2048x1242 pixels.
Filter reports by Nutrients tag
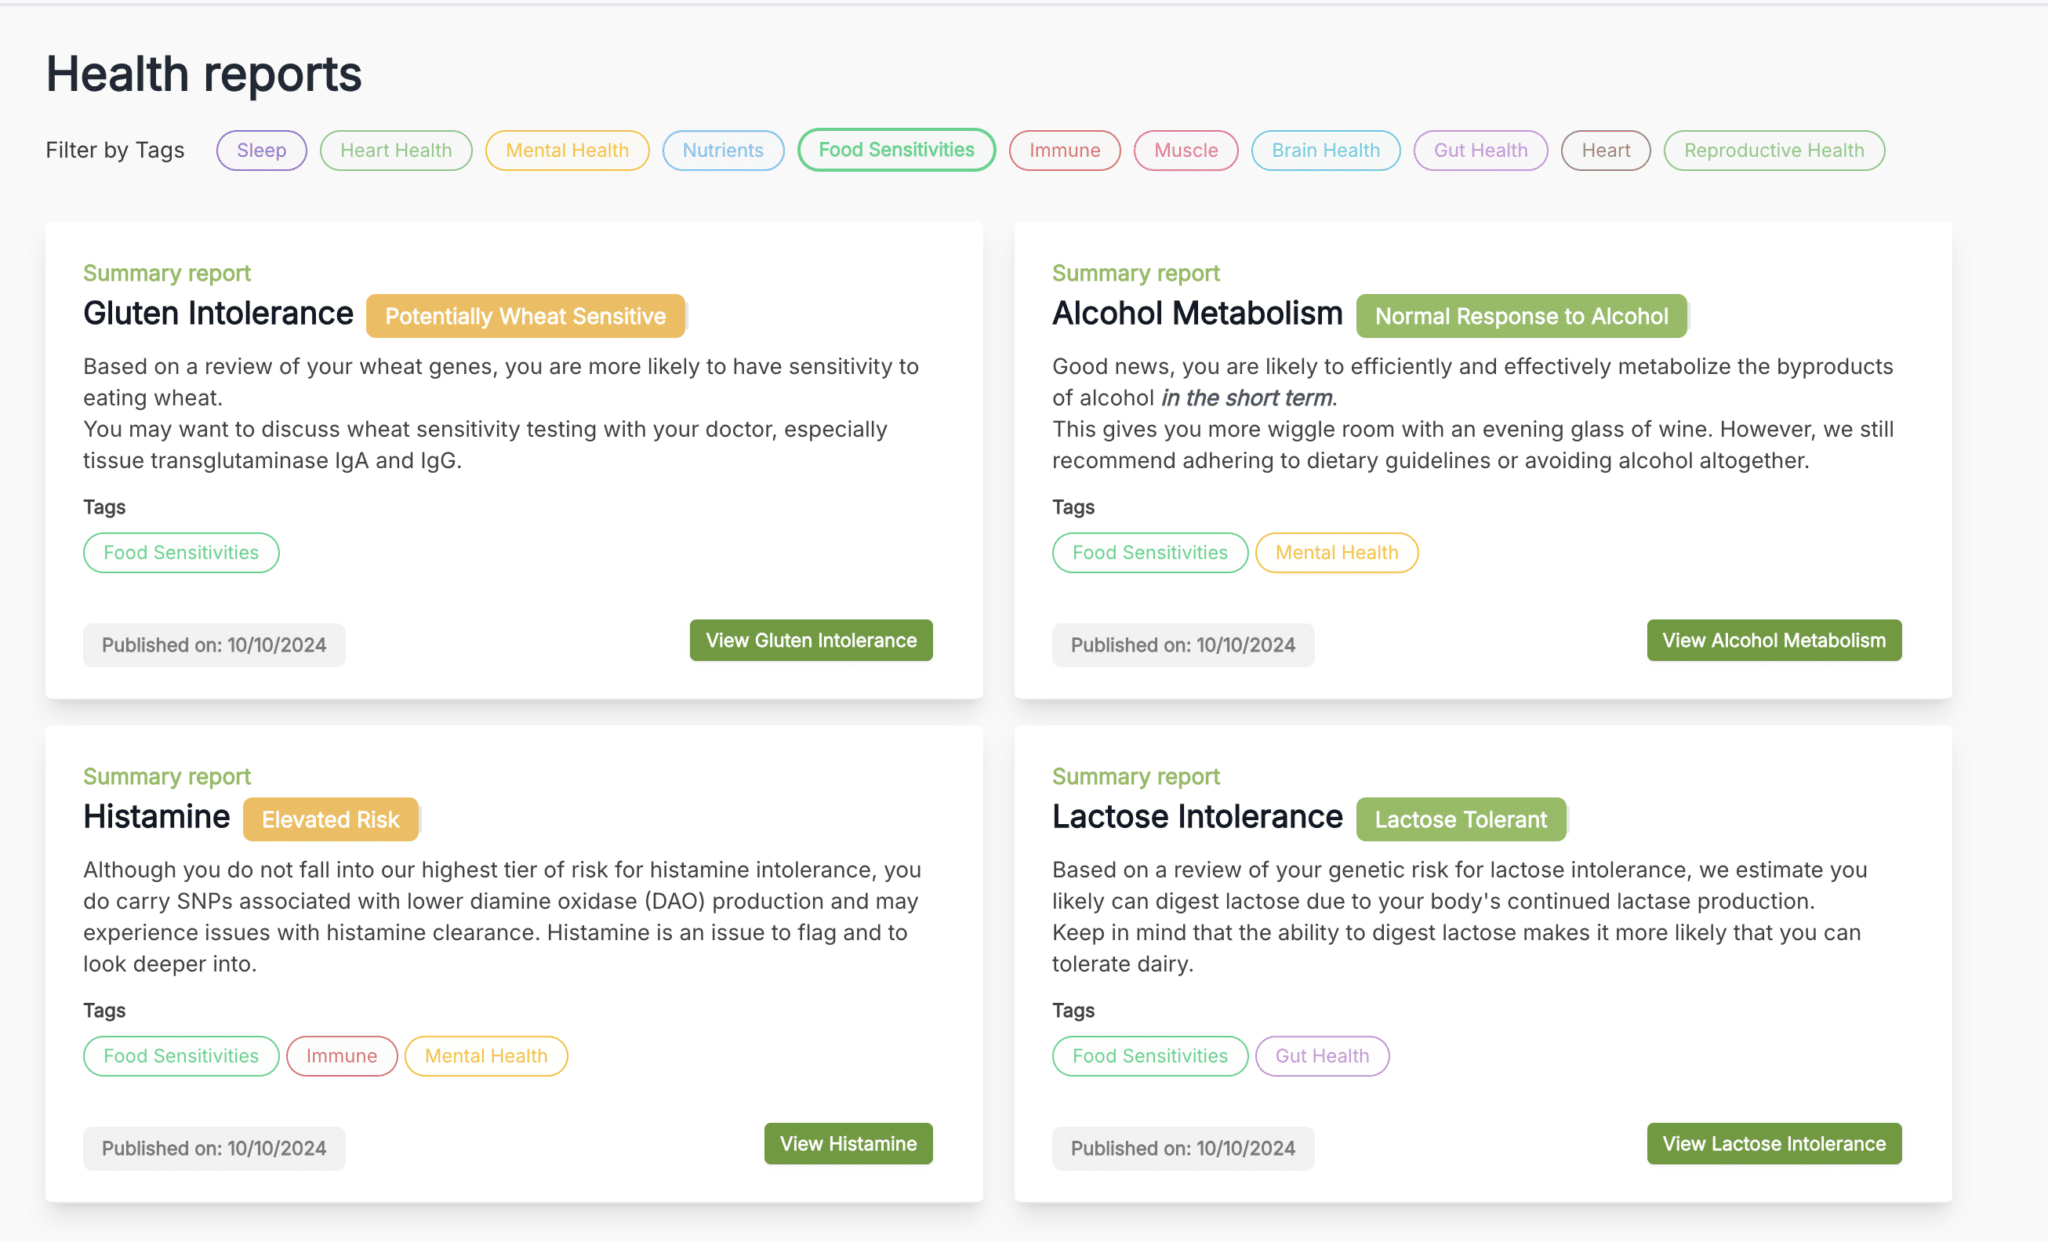pyautogui.click(x=723, y=150)
